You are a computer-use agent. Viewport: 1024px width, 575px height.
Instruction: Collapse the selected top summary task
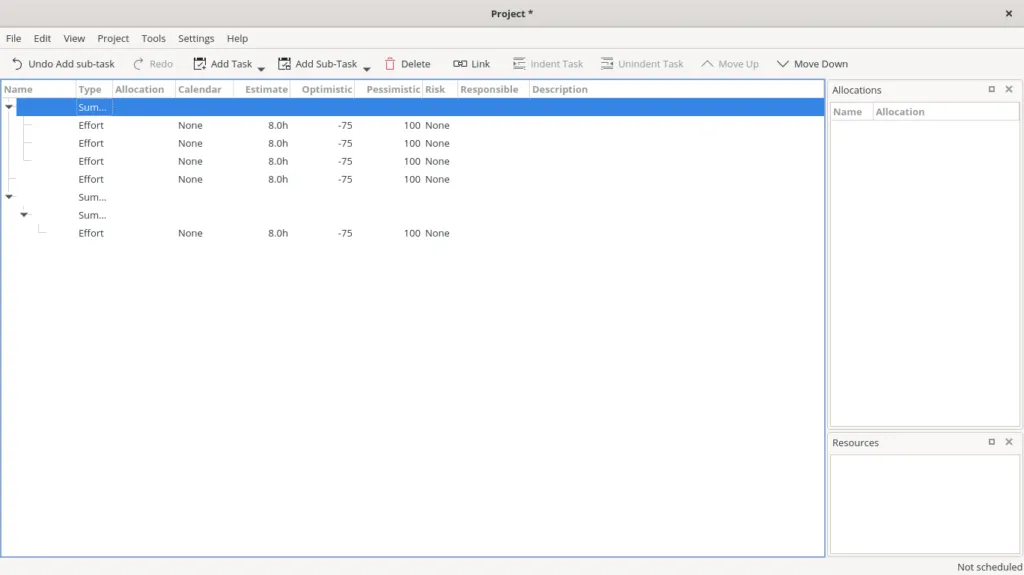(x=9, y=107)
